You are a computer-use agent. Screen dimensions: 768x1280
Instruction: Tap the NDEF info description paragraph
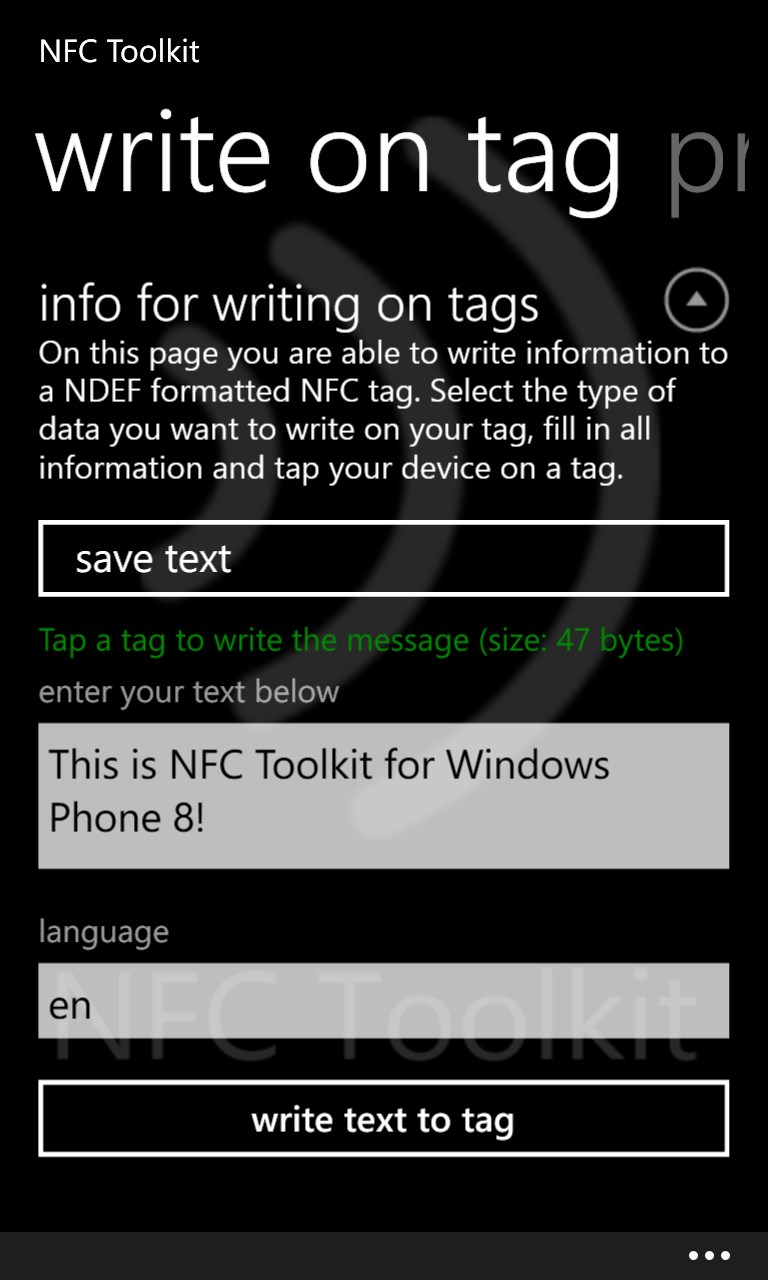point(383,411)
